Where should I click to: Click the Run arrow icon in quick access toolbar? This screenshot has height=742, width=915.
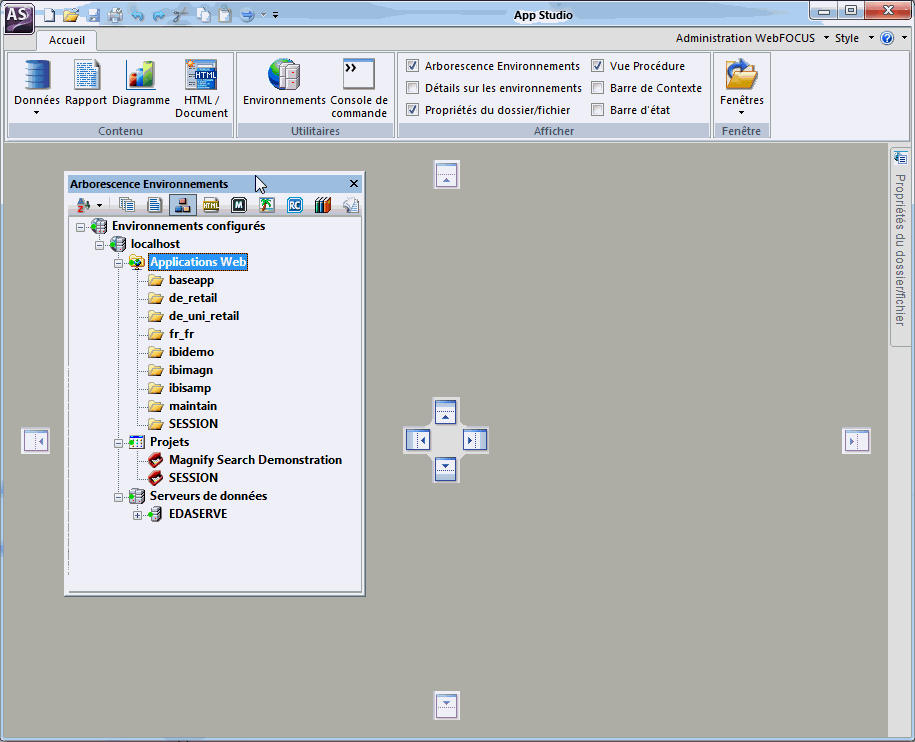[x=247, y=15]
